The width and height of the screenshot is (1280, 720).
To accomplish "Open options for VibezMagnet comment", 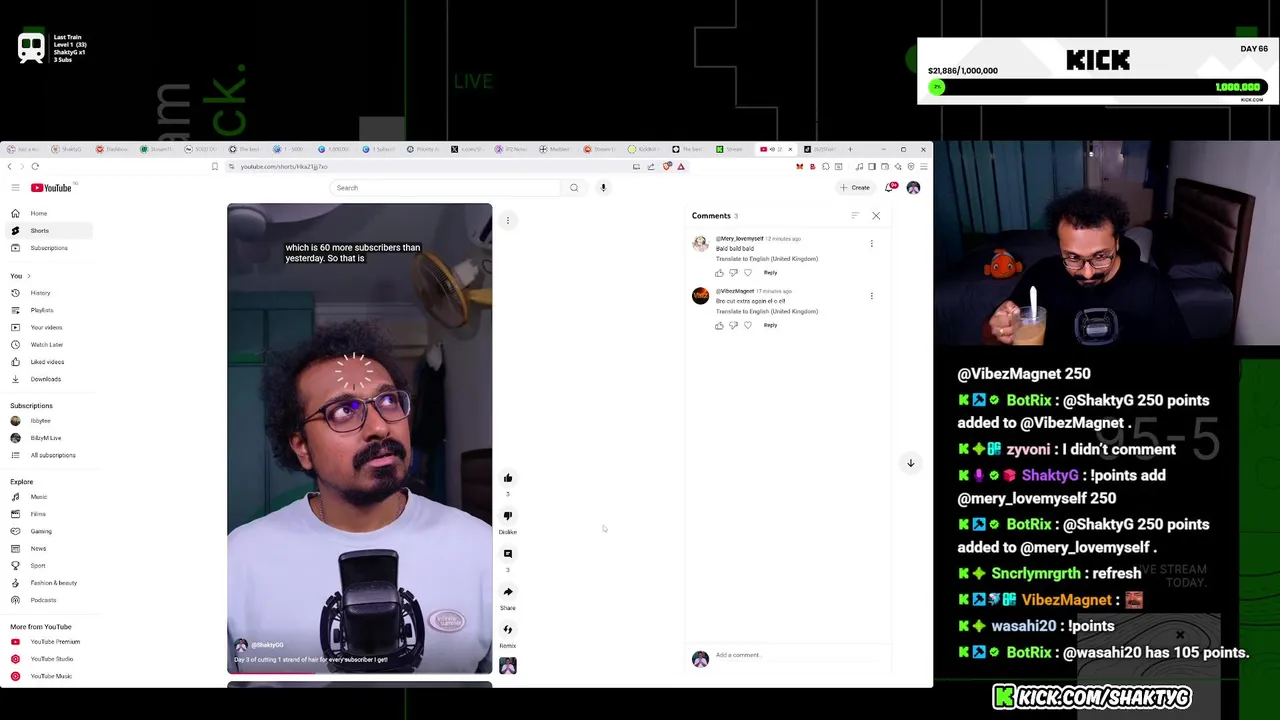I will pos(871,296).
